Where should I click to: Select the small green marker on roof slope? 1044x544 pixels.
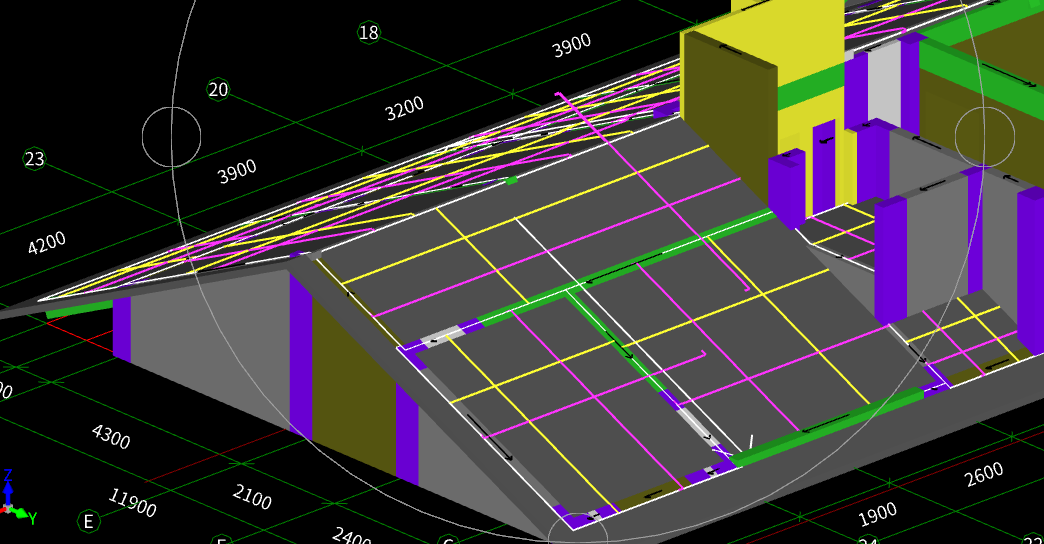pyautogui.click(x=511, y=180)
